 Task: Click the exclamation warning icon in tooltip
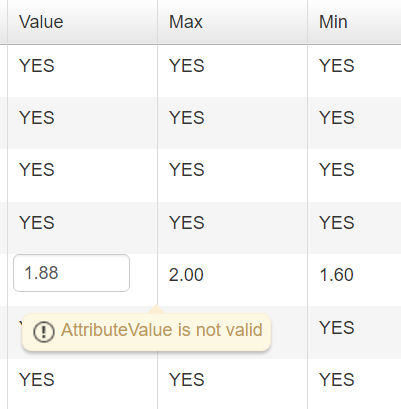44,332
